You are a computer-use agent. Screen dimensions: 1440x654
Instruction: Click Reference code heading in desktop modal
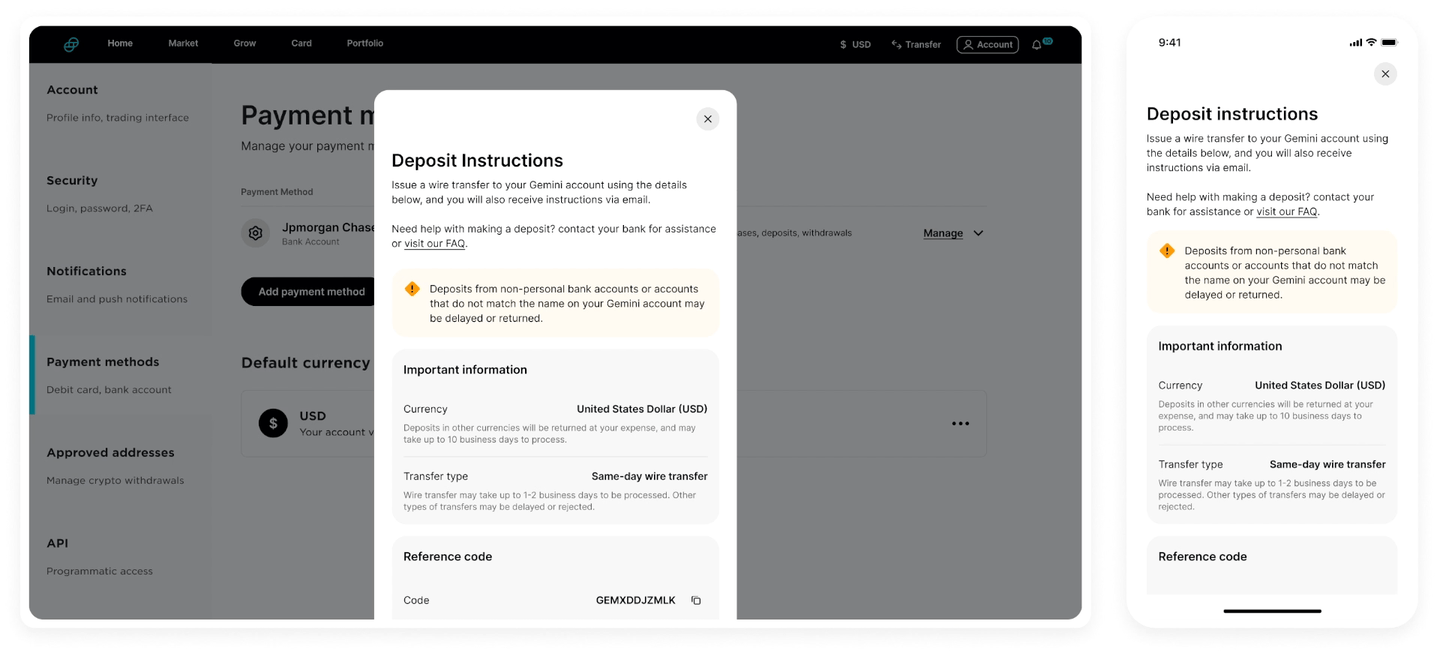(448, 557)
